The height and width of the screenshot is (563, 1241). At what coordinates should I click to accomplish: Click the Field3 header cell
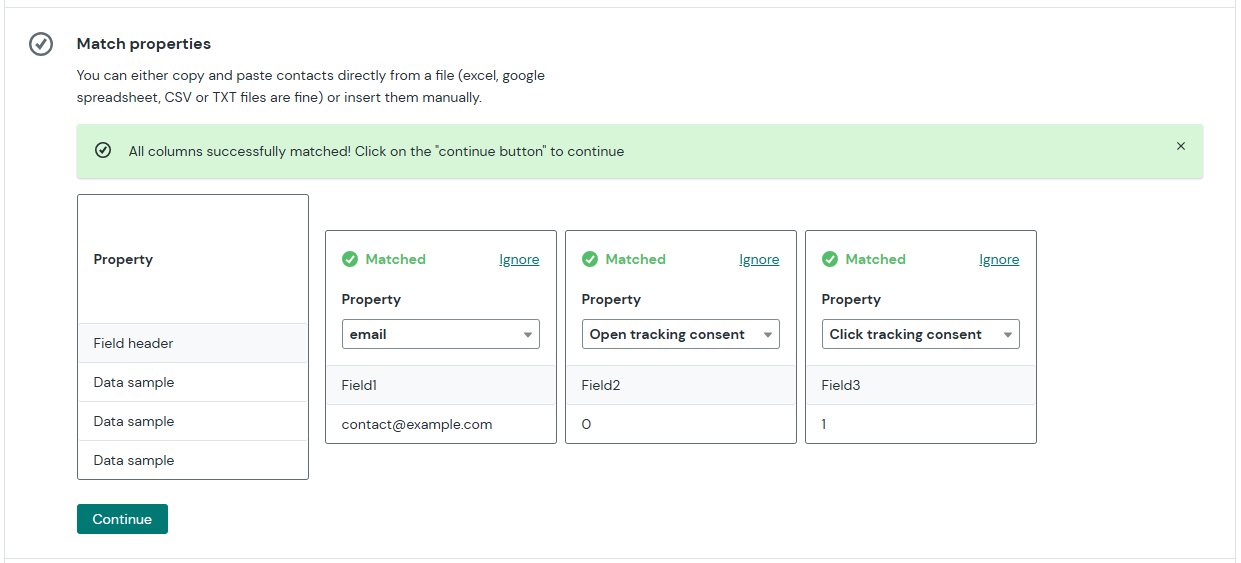click(x=921, y=385)
